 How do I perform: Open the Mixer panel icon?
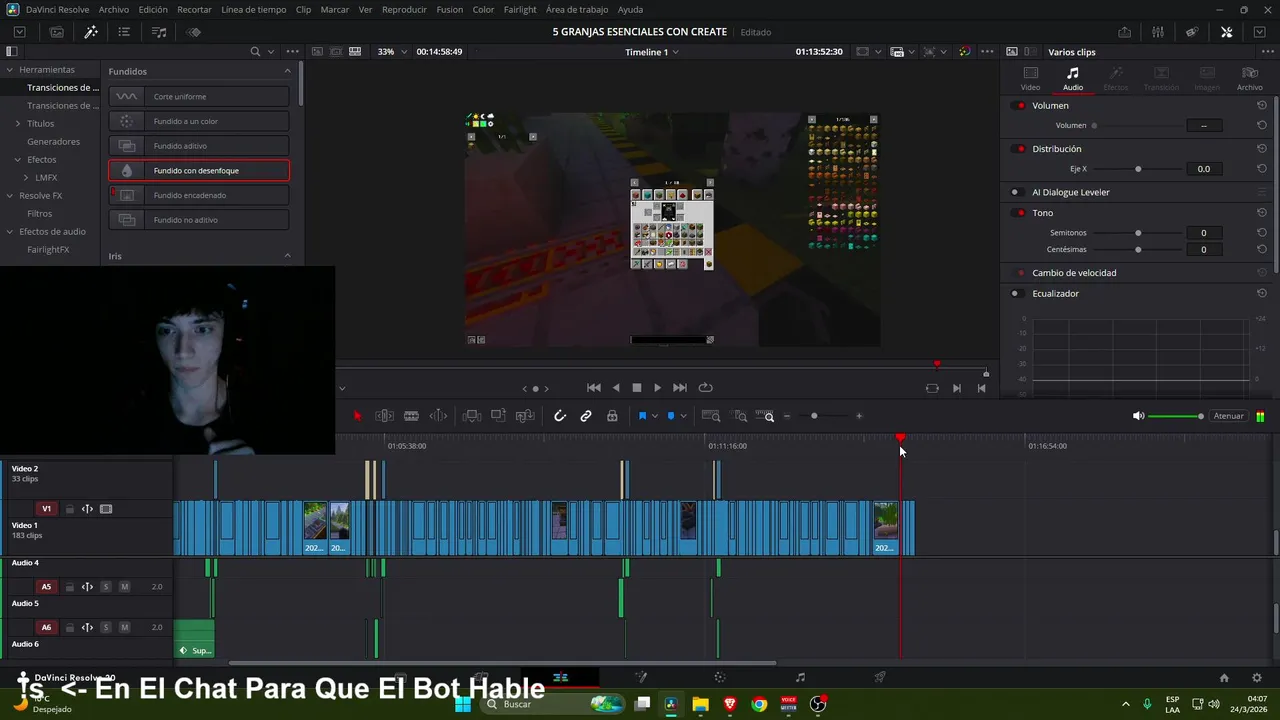click(x=1158, y=32)
